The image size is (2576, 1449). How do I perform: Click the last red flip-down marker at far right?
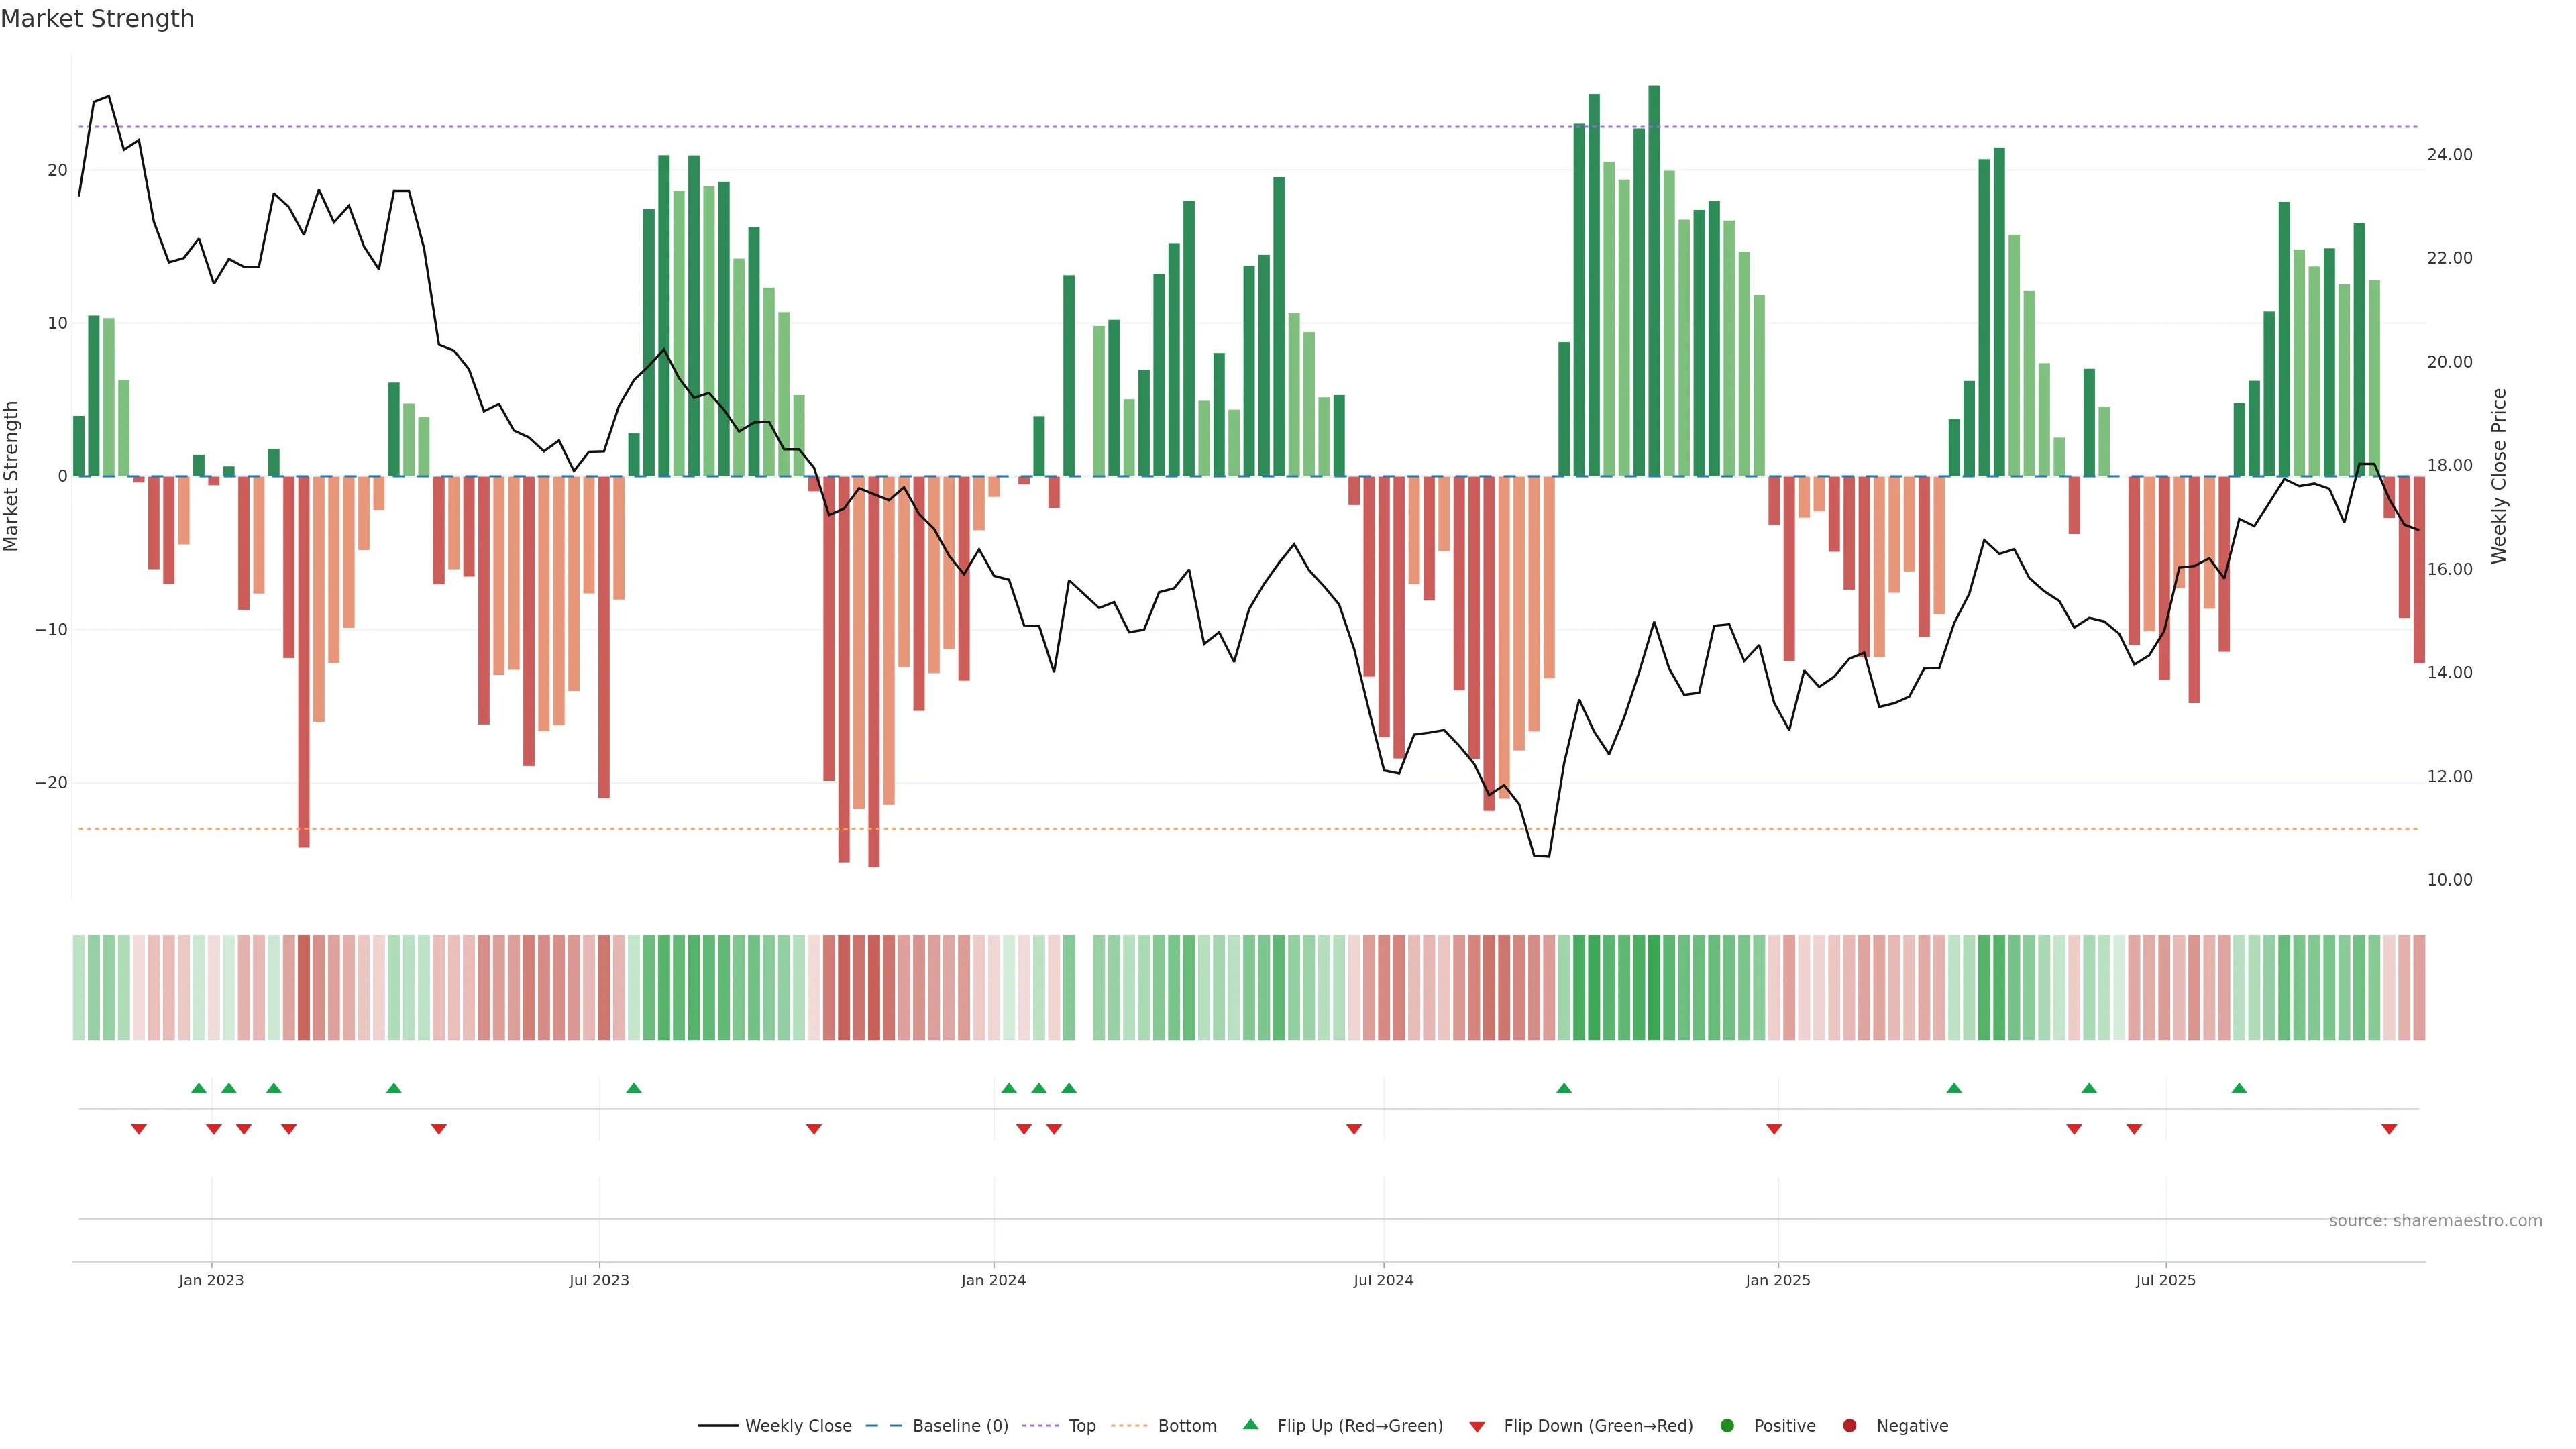tap(2389, 1129)
